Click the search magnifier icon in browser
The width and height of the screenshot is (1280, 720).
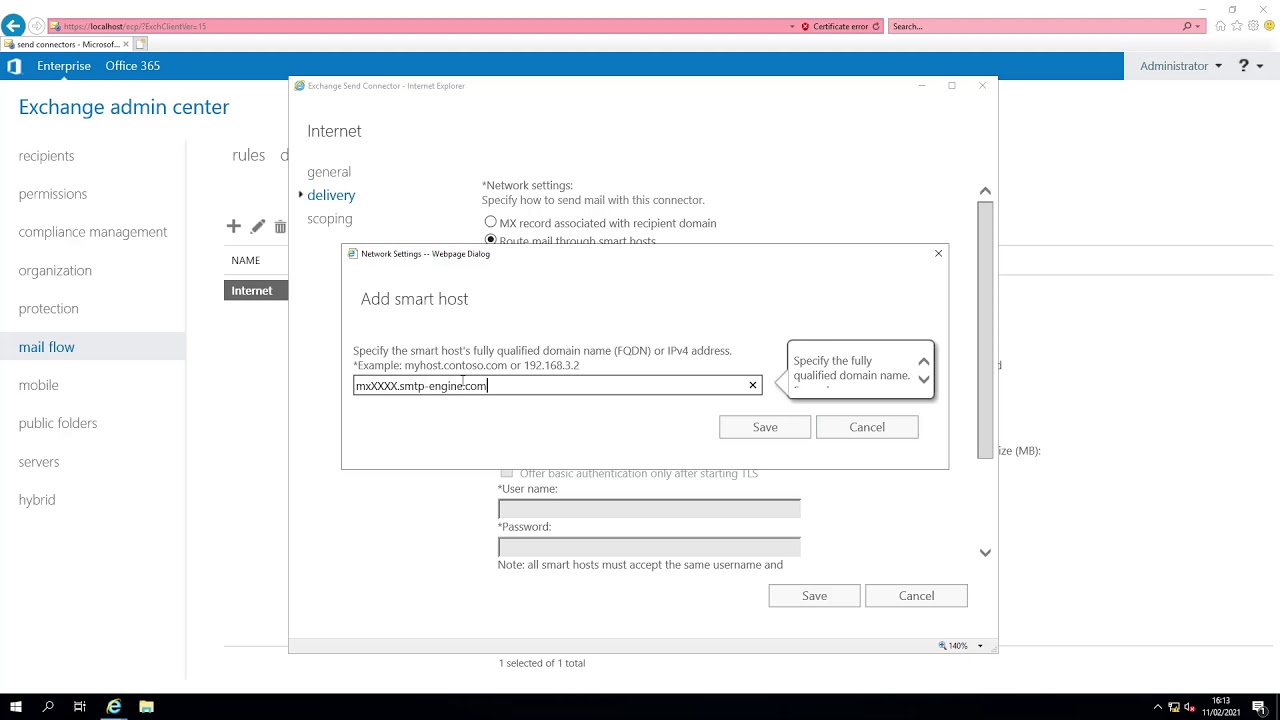(1187, 26)
